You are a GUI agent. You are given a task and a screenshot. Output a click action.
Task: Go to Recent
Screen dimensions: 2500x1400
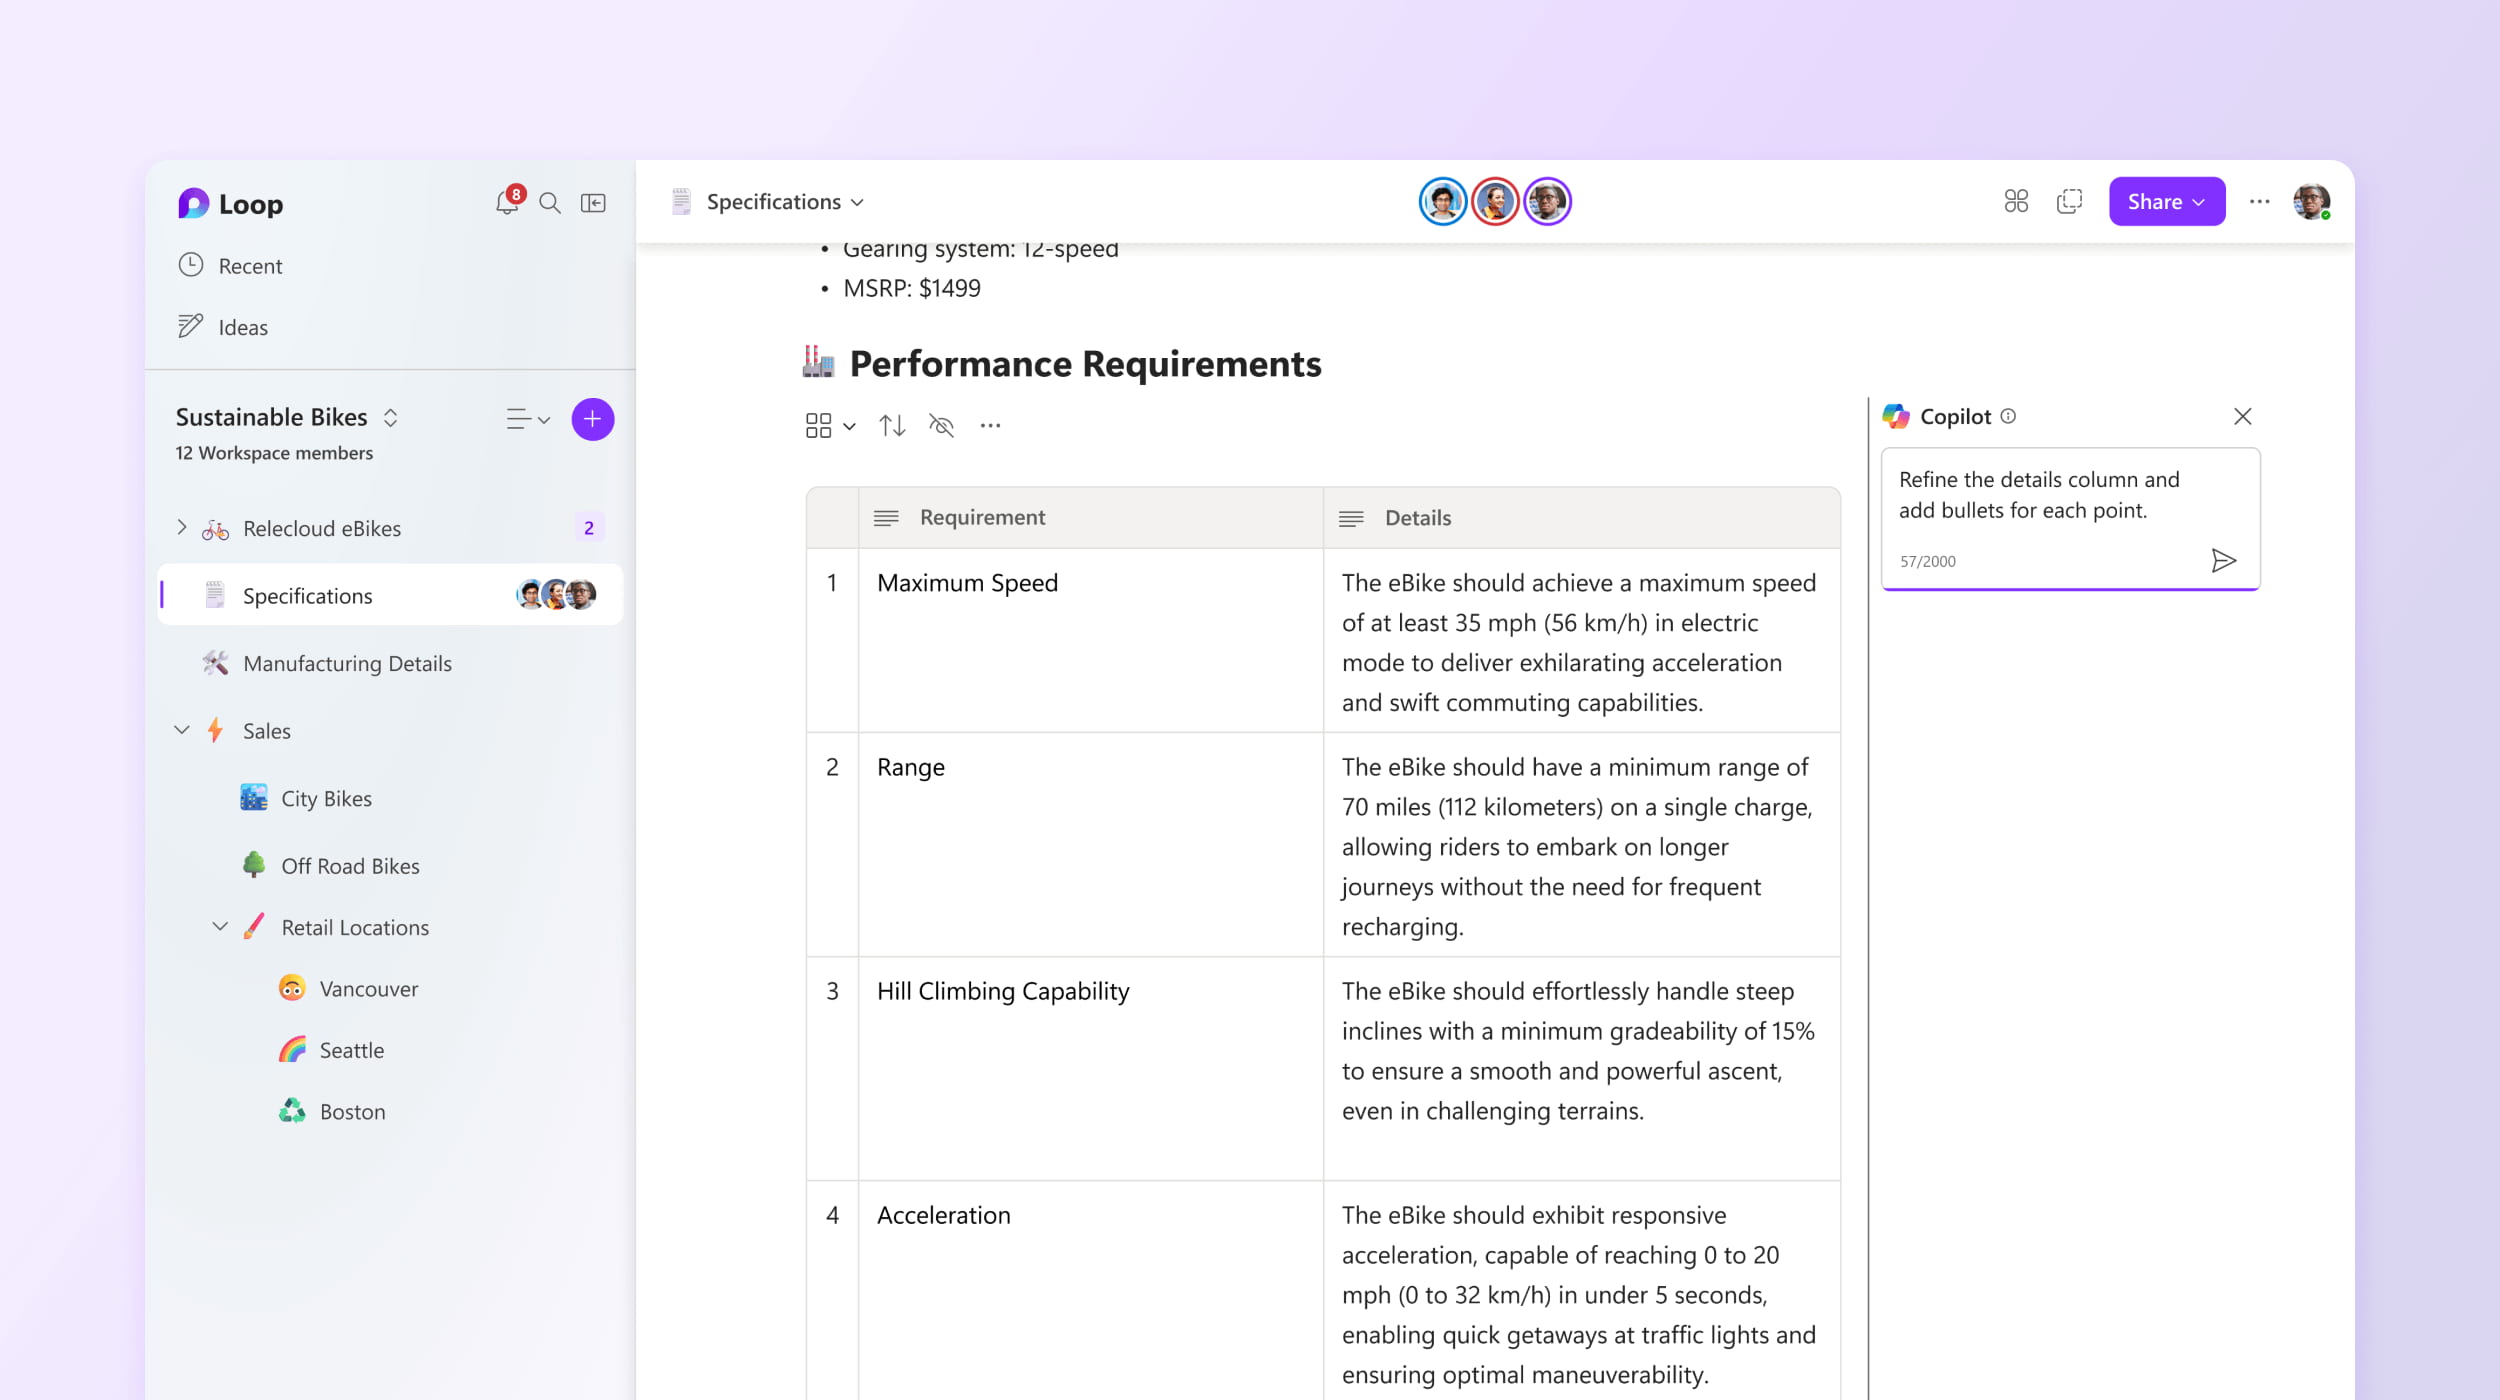(x=250, y=266)
